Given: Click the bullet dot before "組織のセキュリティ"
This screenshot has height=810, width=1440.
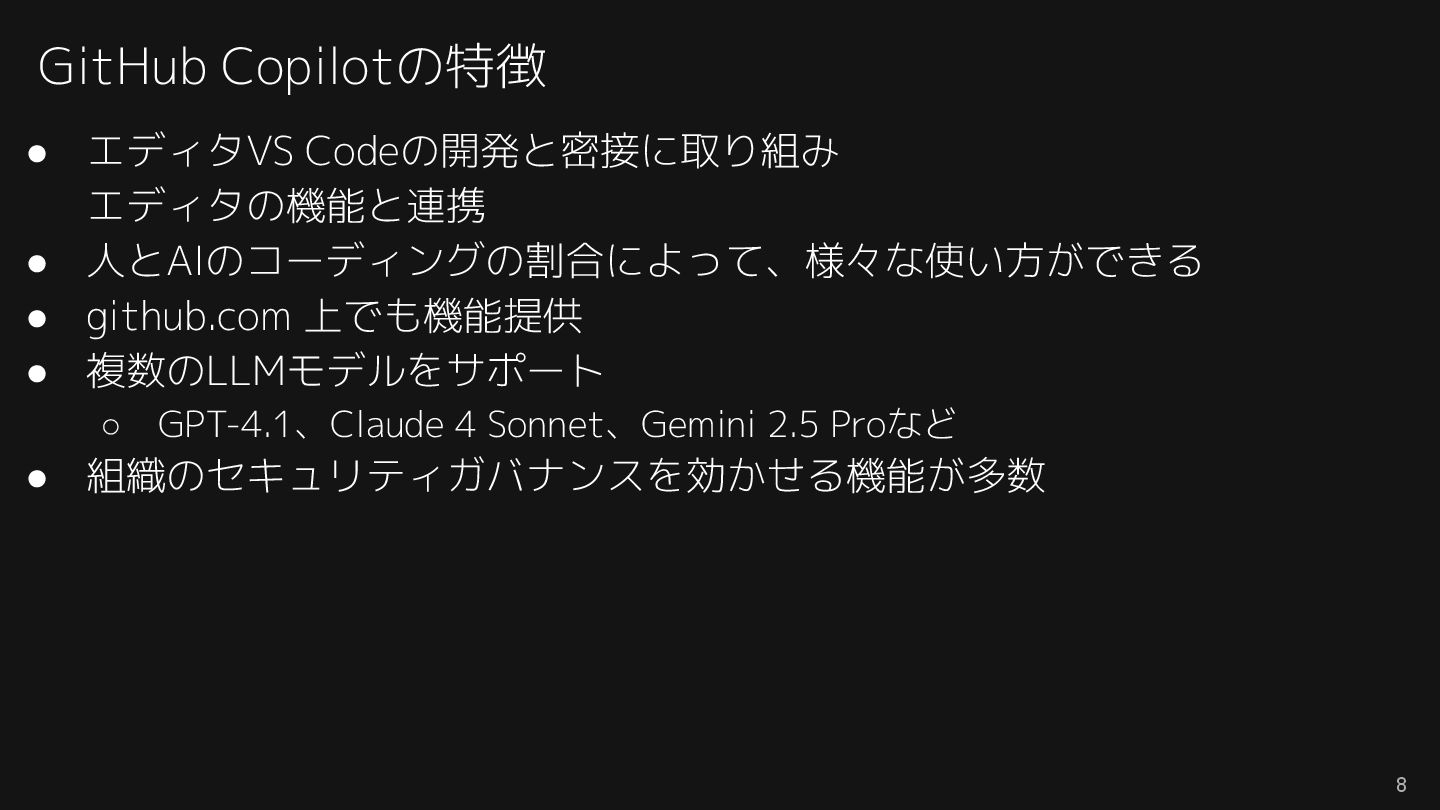Looking at the screenshot, I should (x=38, y=476).
